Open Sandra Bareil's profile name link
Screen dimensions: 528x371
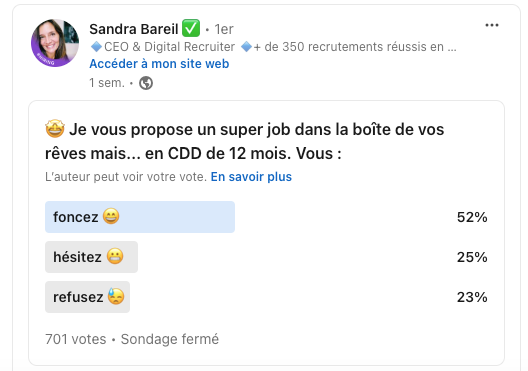click(134, 29)
